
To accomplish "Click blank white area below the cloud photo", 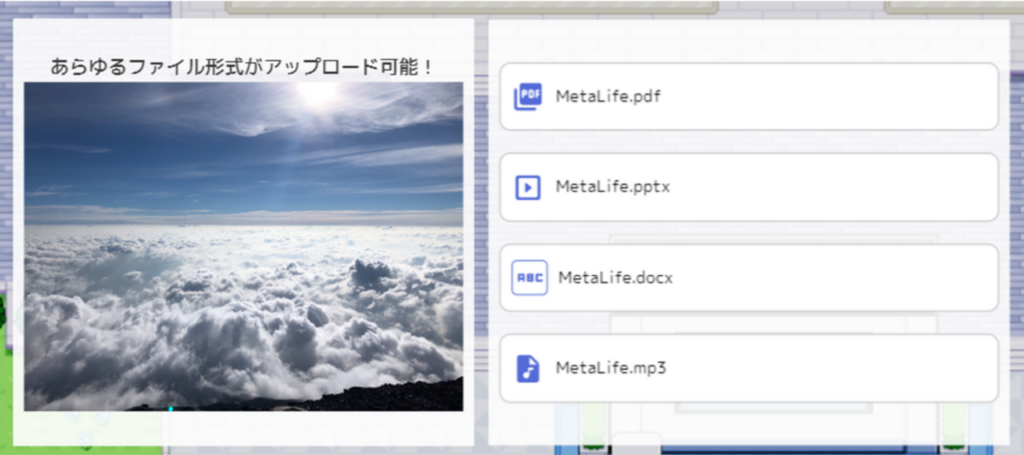I will (243, 428).
